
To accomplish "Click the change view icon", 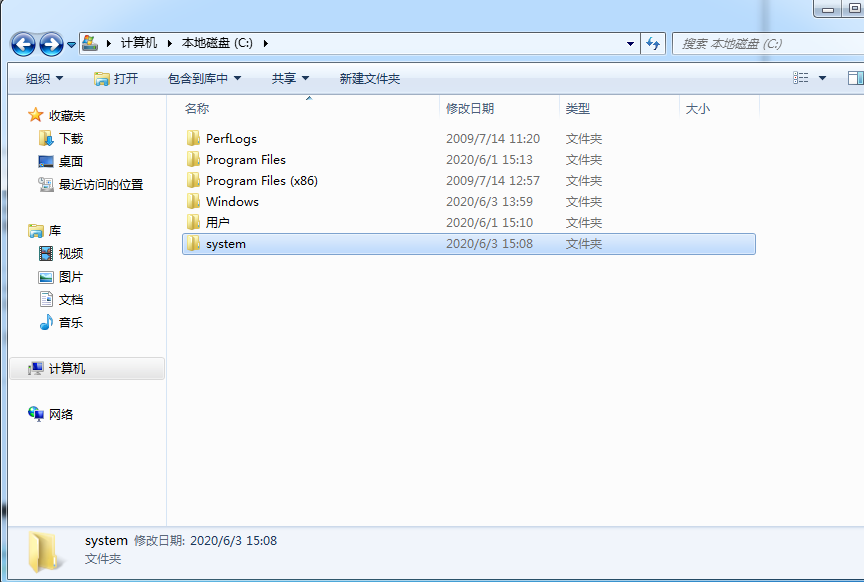I will pyautogui.click(x=801, y=78).
